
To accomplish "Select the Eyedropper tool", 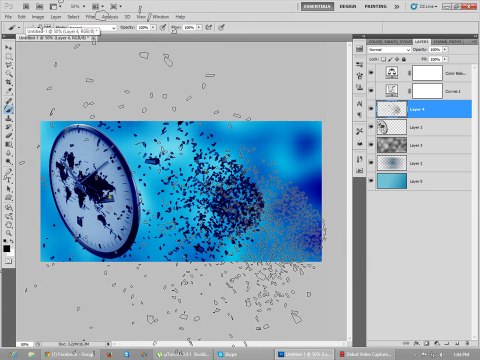I will point(8,91).
